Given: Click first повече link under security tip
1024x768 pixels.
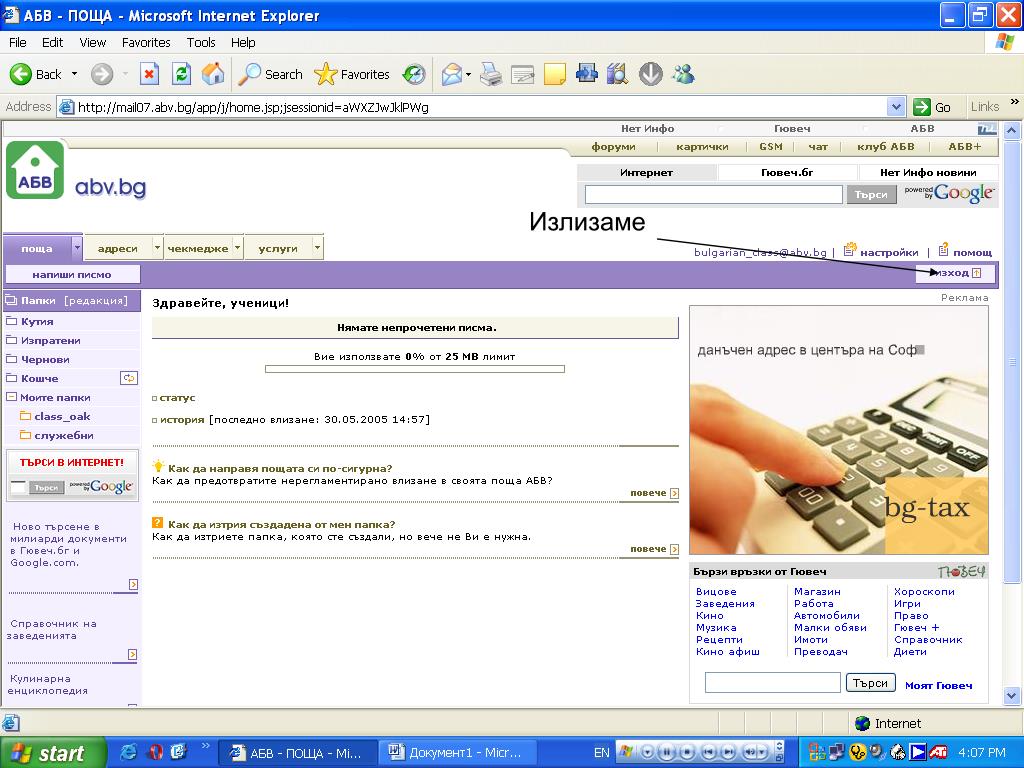Looking at the screenshot, I should [654, 493].
